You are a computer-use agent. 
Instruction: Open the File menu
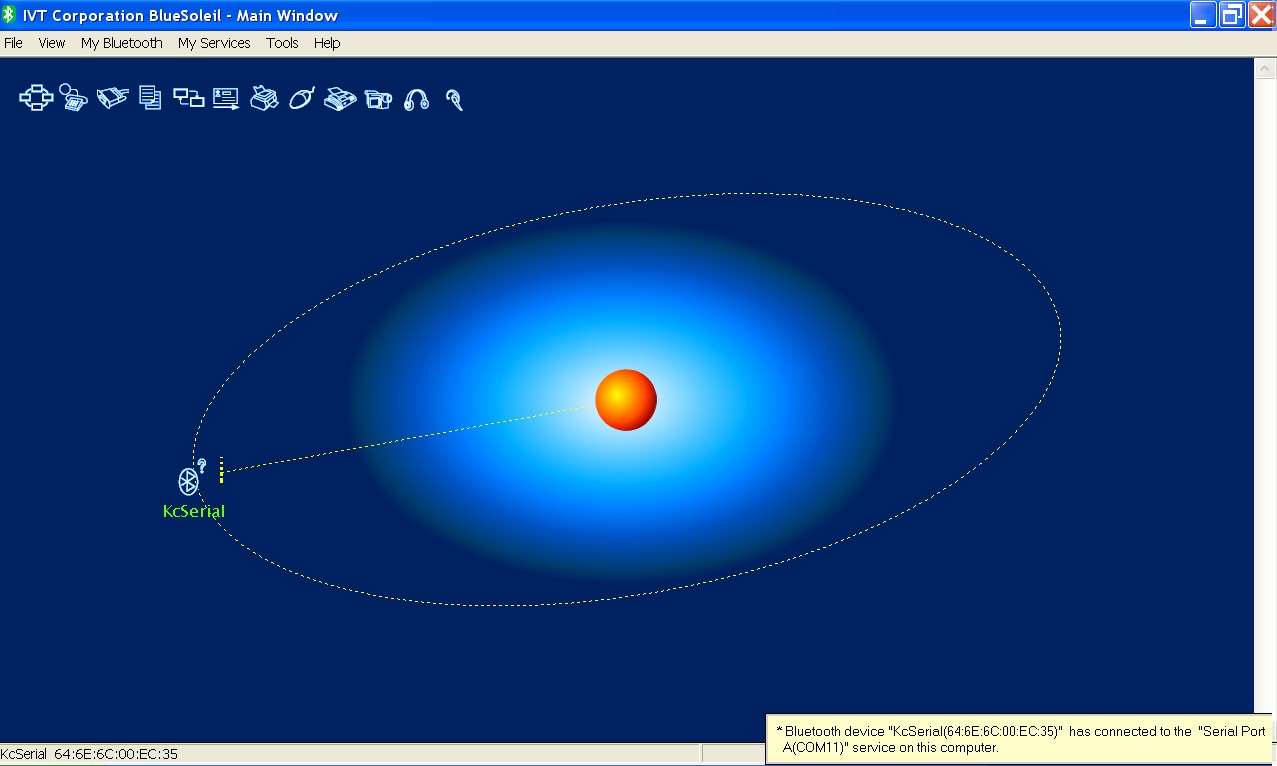click(x=13, y=43)
